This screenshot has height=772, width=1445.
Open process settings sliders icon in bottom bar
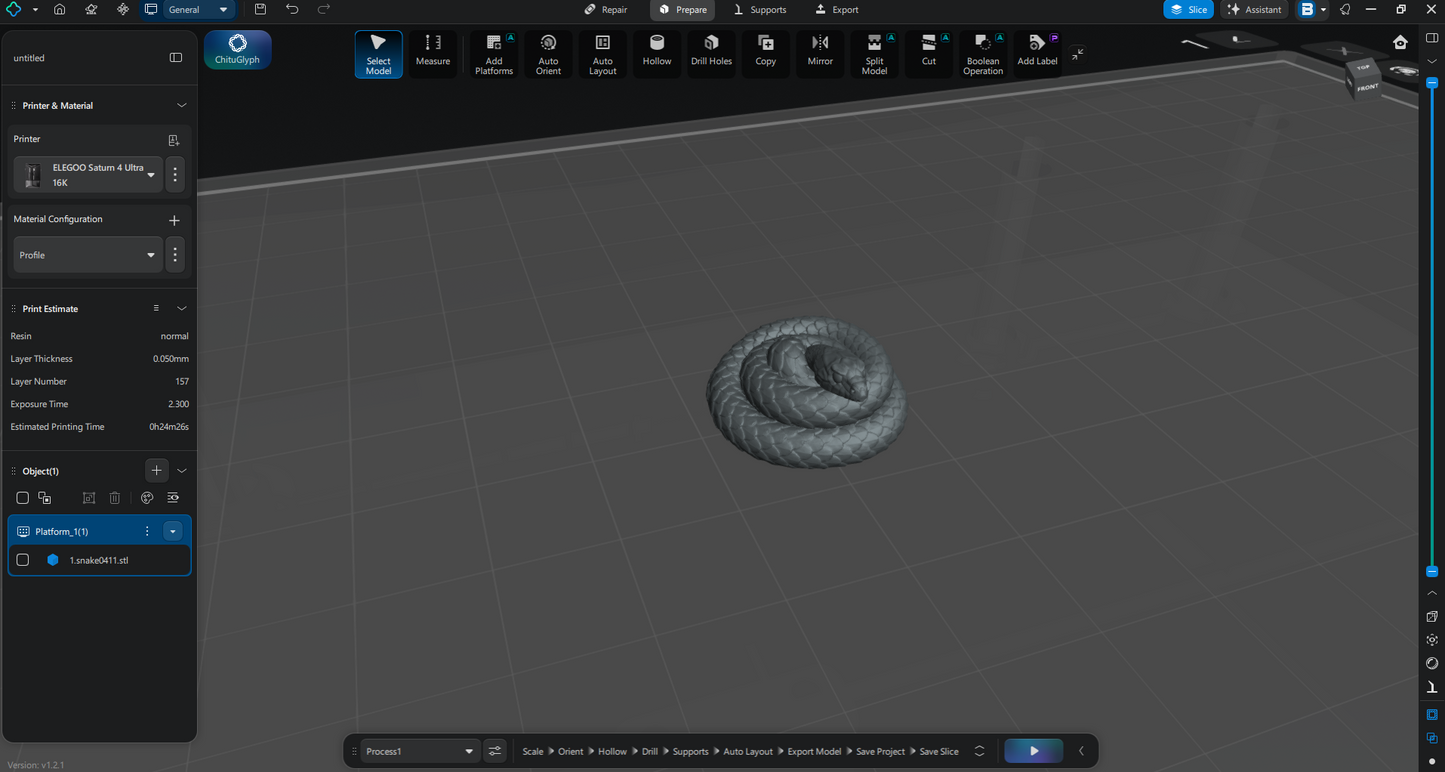(495, 751)
